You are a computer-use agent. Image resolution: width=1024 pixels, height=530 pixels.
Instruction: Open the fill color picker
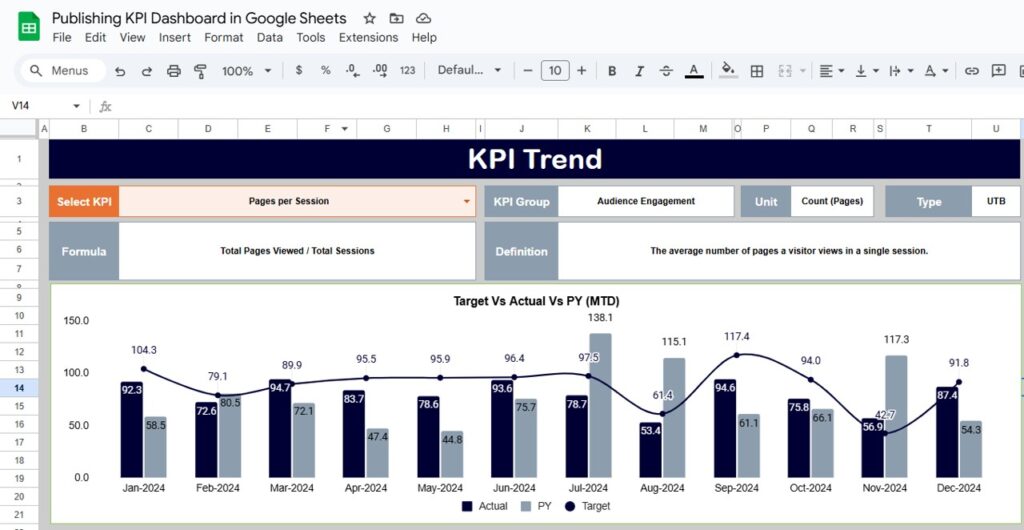point(728,70)
